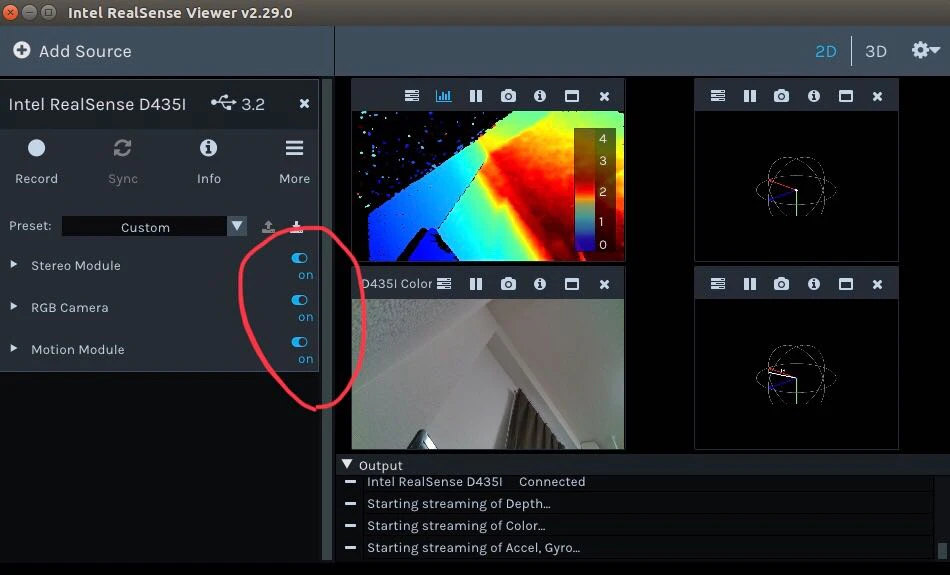
Task: Click the color camera image
Action: 488,374
